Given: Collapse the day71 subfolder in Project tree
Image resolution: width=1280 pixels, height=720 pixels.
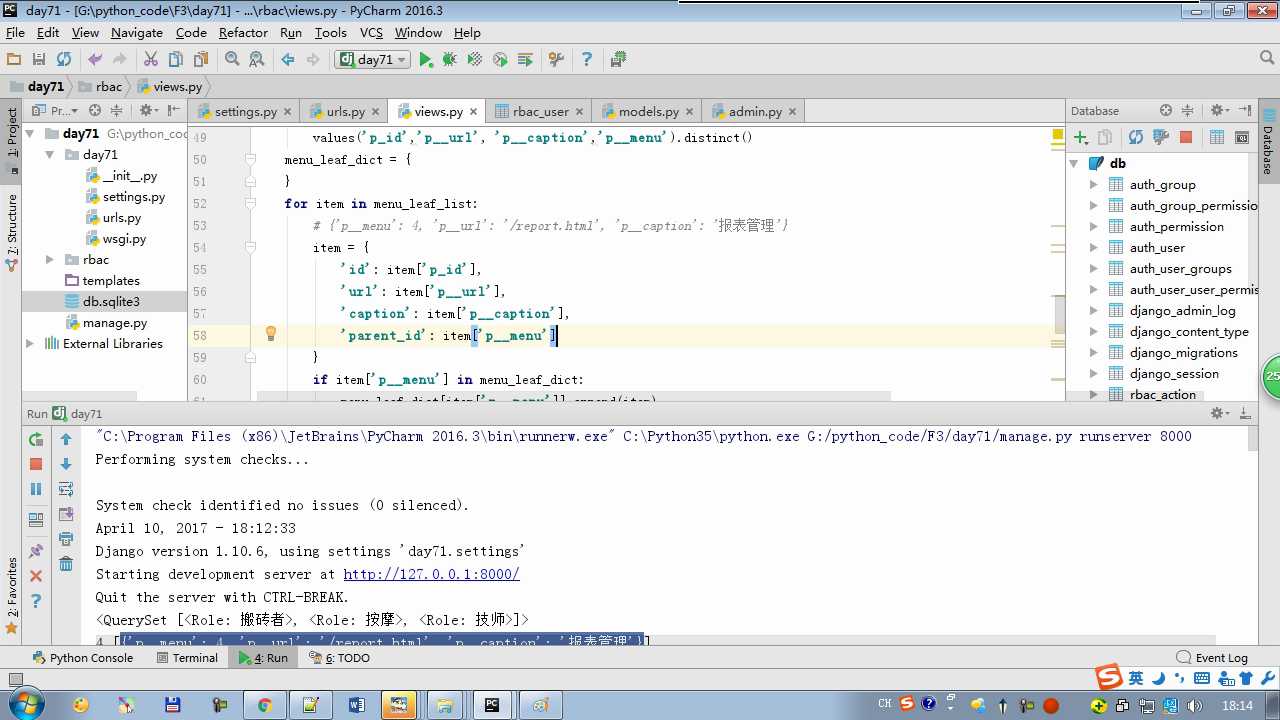Looking at the screenshot, I should pos(49,155).
